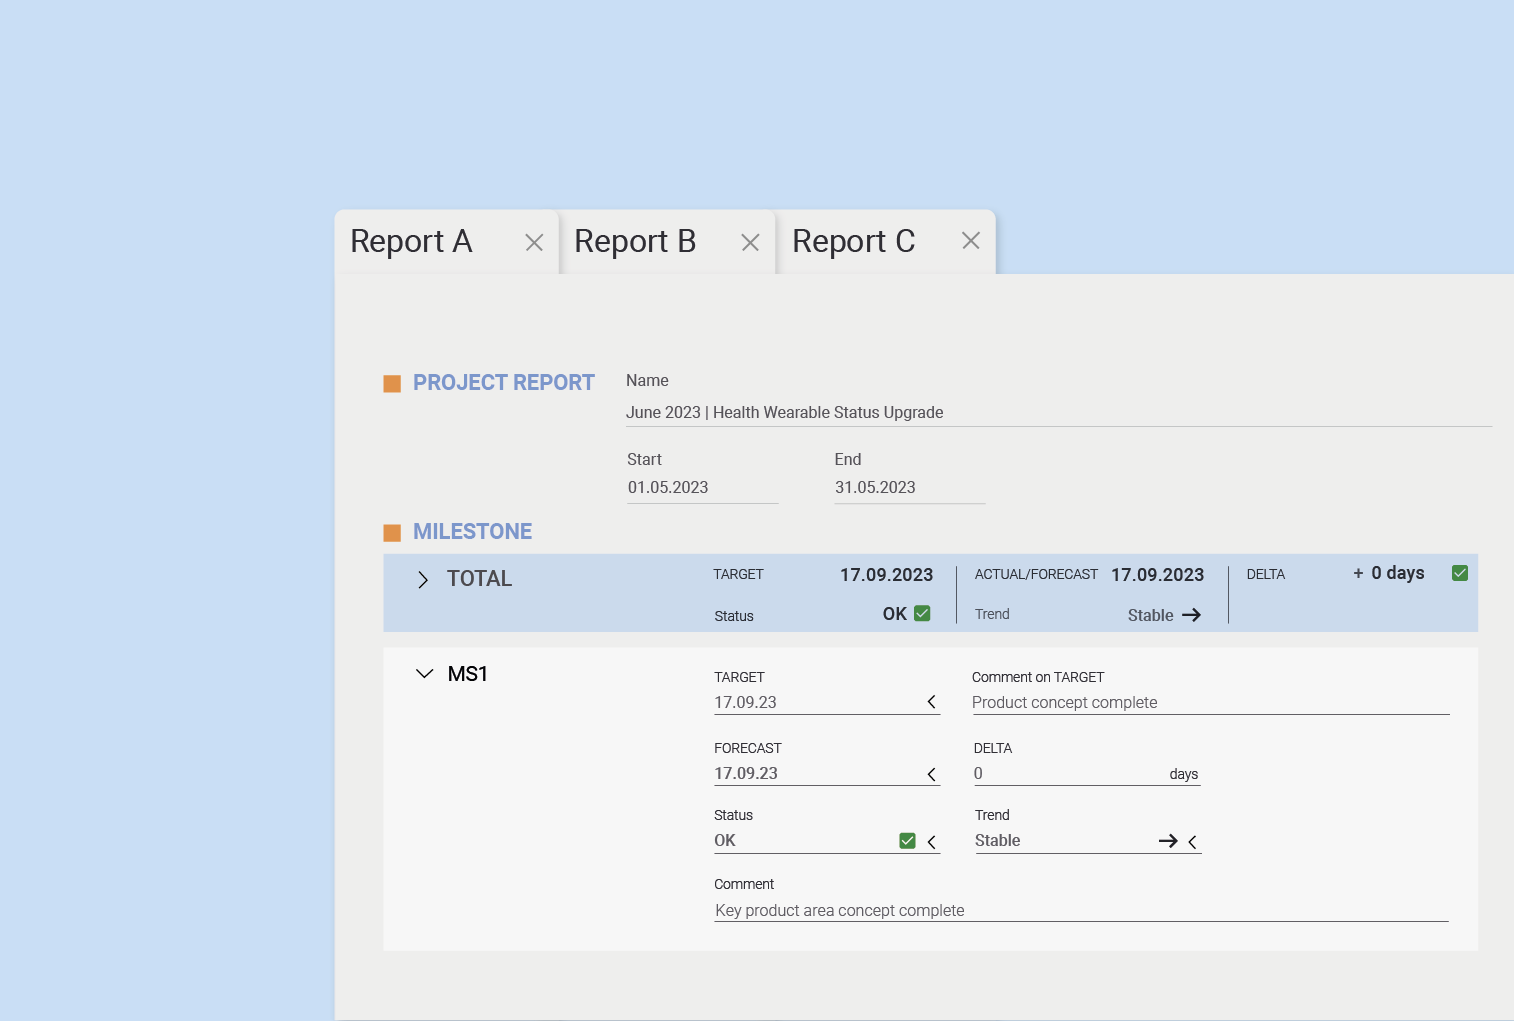Screen dimensions: 1514x1021
Task: Edit the MS1 DELTA days field
Action: click(1086, 773)
